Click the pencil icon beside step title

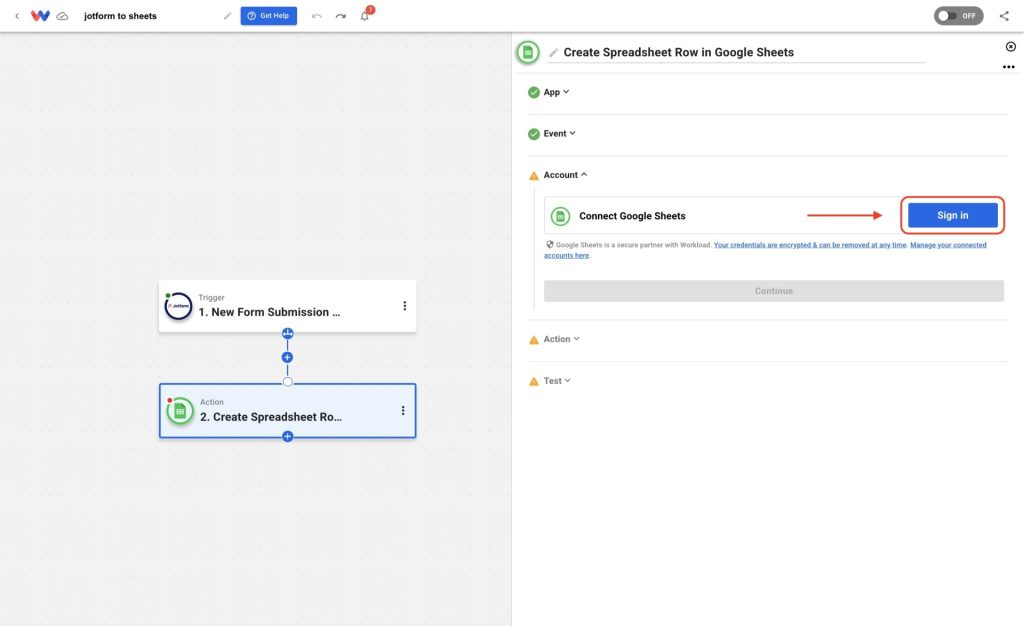pyautogui.click(x=553, y=52)
